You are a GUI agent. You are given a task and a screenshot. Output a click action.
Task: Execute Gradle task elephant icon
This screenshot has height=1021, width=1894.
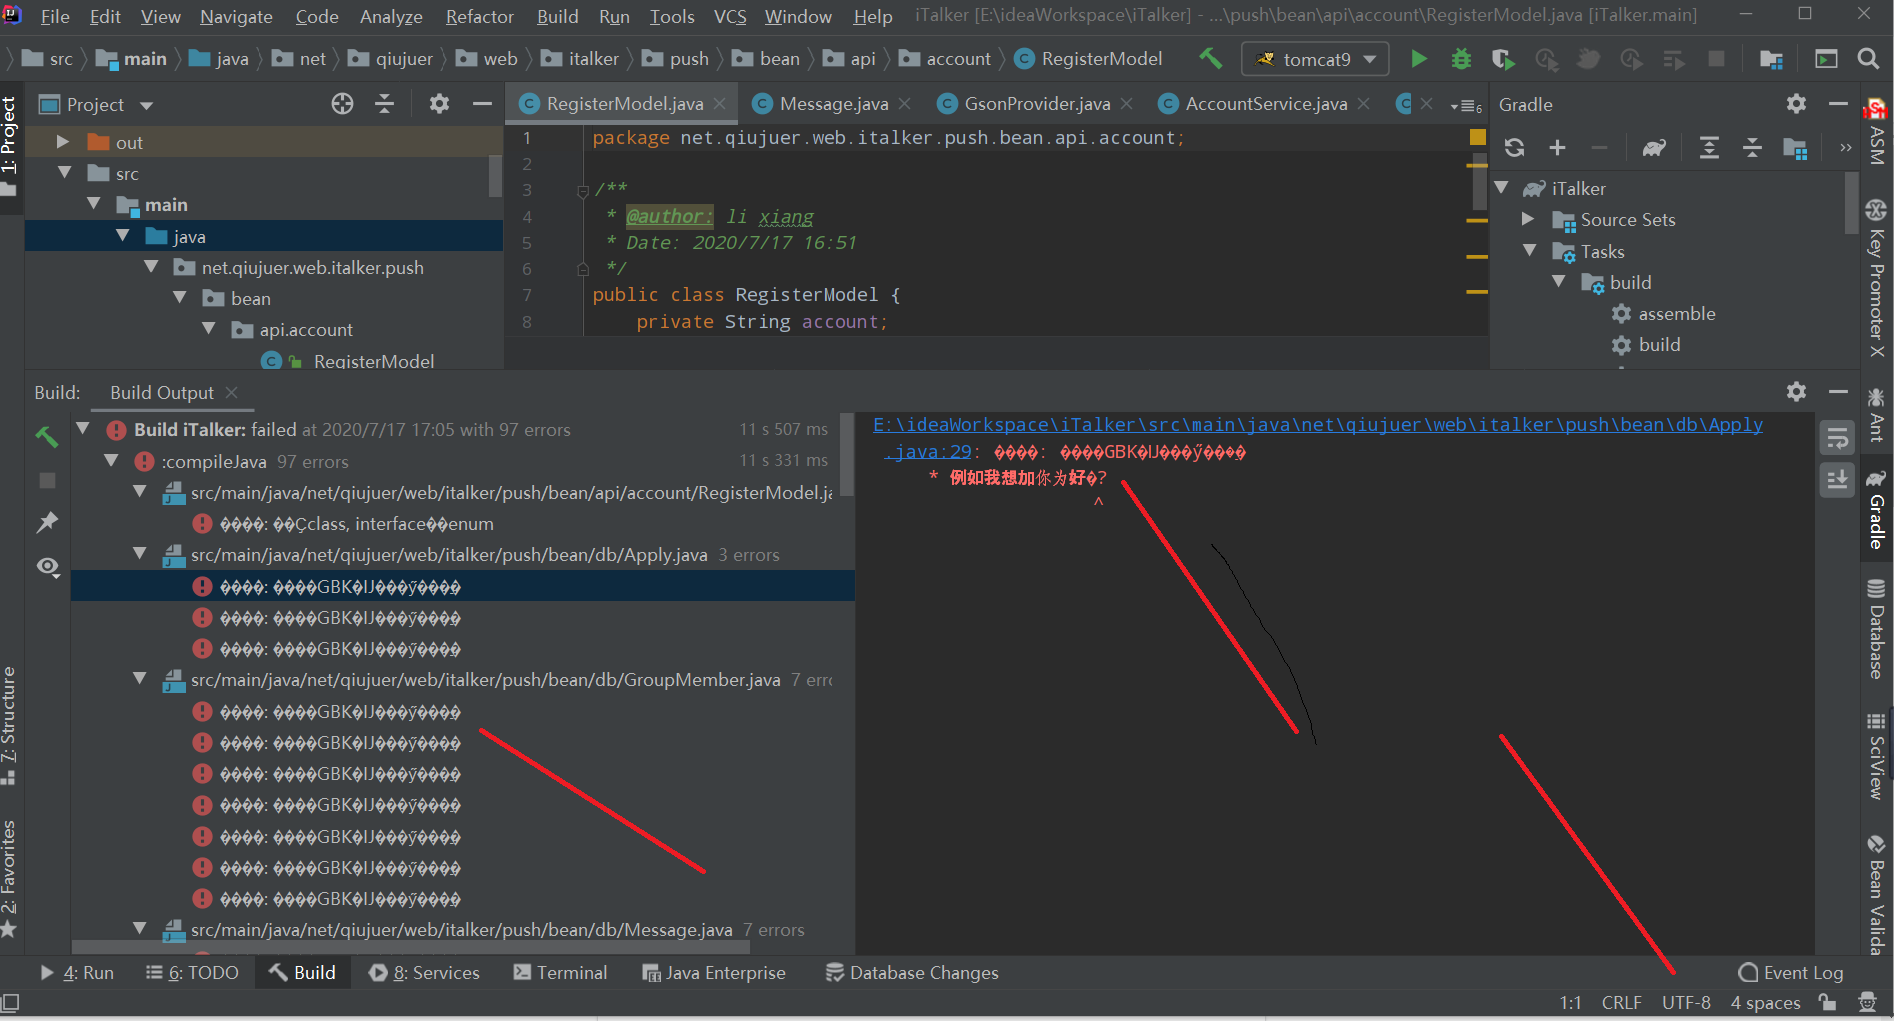[x=1654, y=148]
